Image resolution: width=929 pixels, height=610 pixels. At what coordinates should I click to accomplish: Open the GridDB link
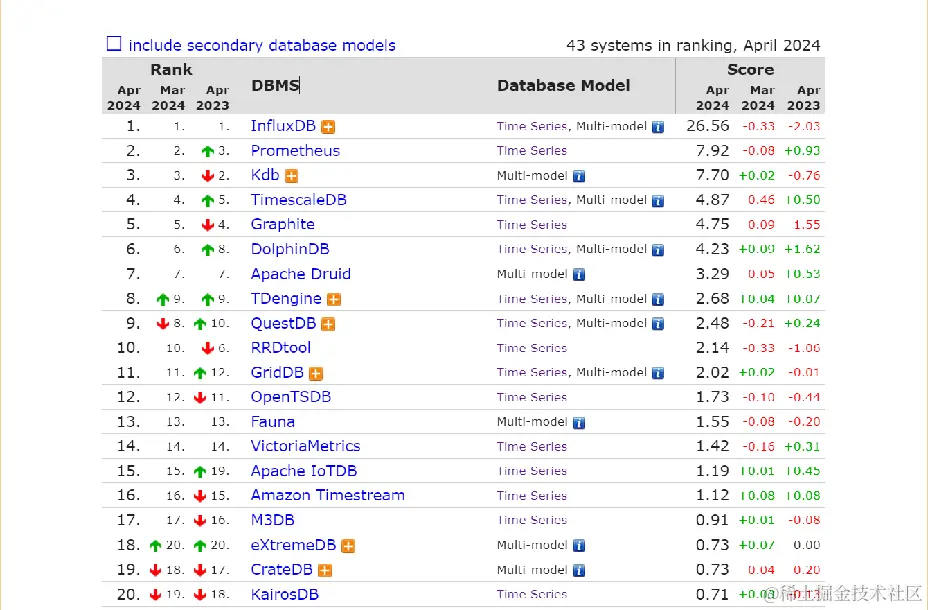pyautogui.click(x=277, y=373)
